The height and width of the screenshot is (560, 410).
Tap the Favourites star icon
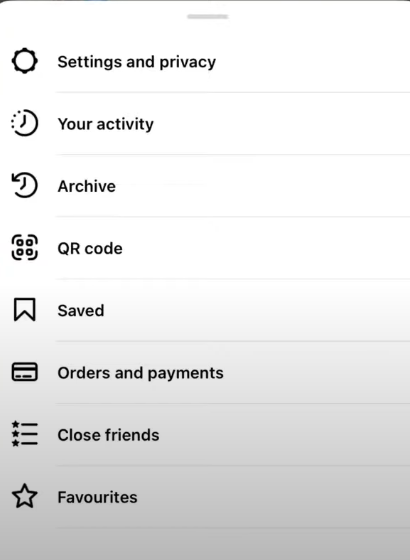point(25,496)
